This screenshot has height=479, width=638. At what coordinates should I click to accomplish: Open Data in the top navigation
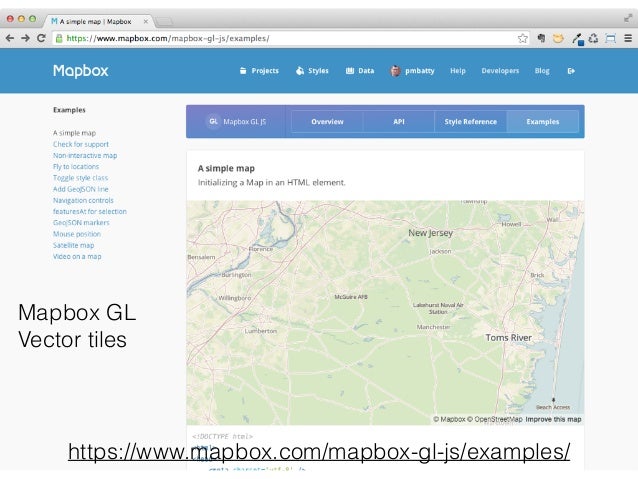(x=360, y=71)
